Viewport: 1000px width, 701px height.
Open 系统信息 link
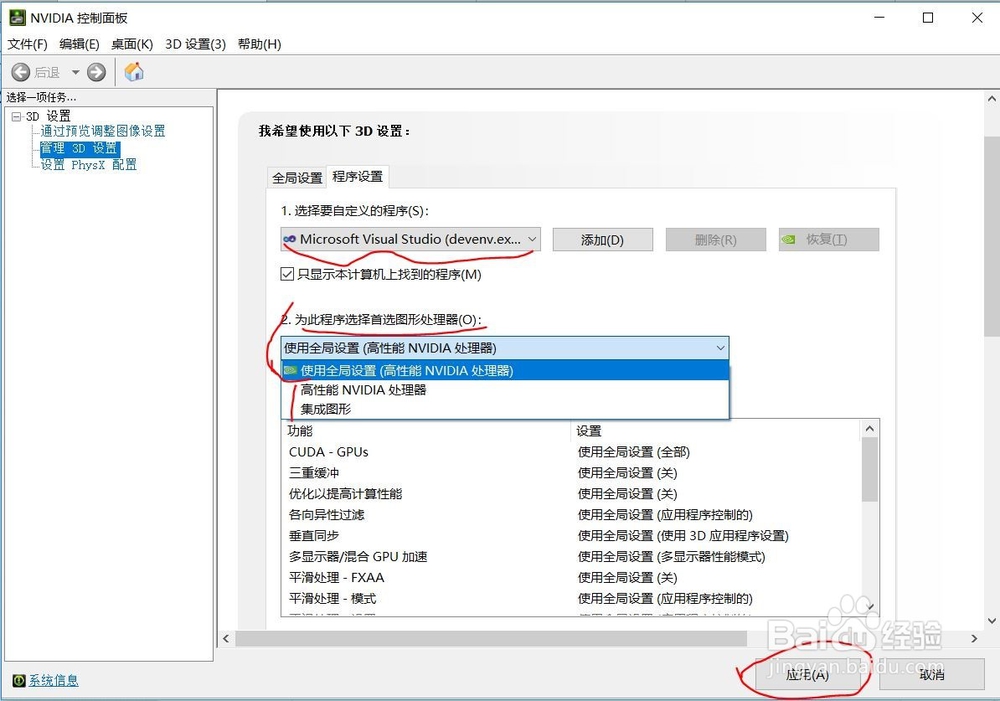coord(54,681)
